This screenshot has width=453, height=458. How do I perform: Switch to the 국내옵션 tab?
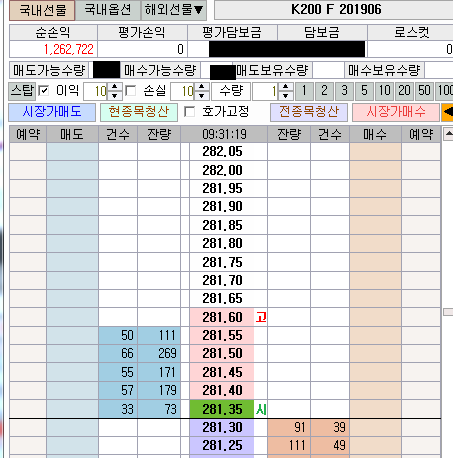click(108, 10)
